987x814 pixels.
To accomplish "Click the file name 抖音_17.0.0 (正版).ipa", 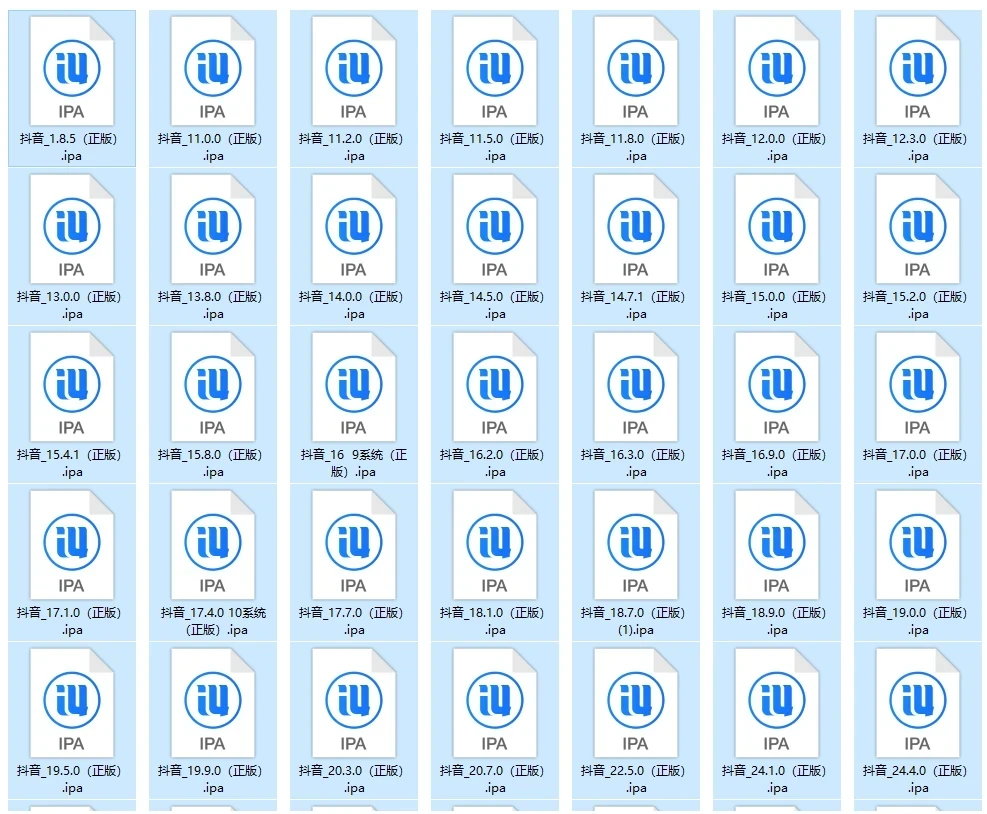I will (915, 463).
